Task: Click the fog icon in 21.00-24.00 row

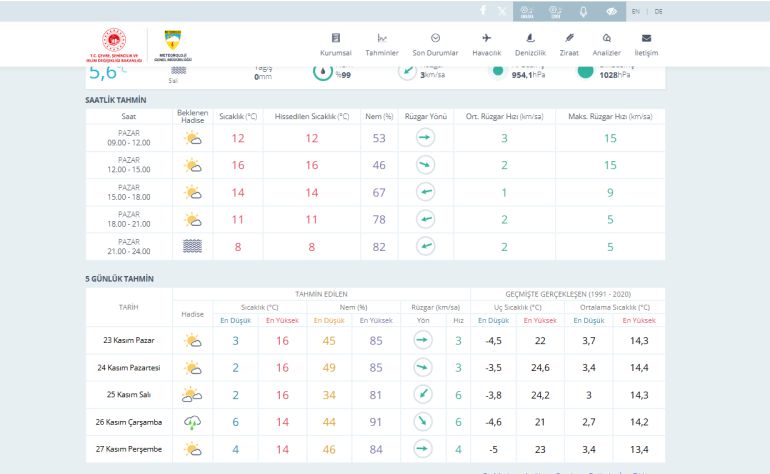Action: (x=192, y=246)
